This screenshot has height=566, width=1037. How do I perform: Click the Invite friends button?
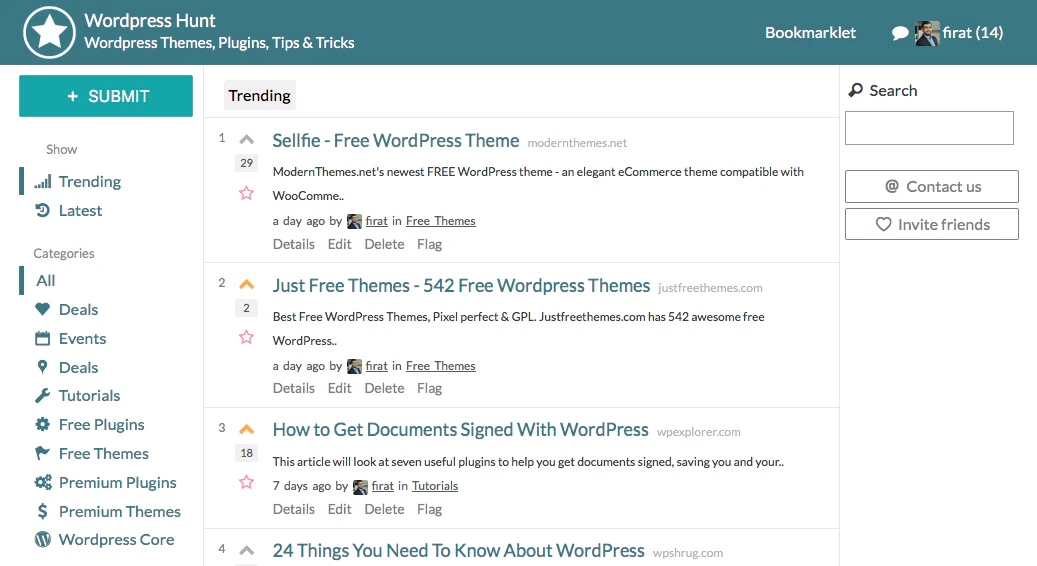932,224
